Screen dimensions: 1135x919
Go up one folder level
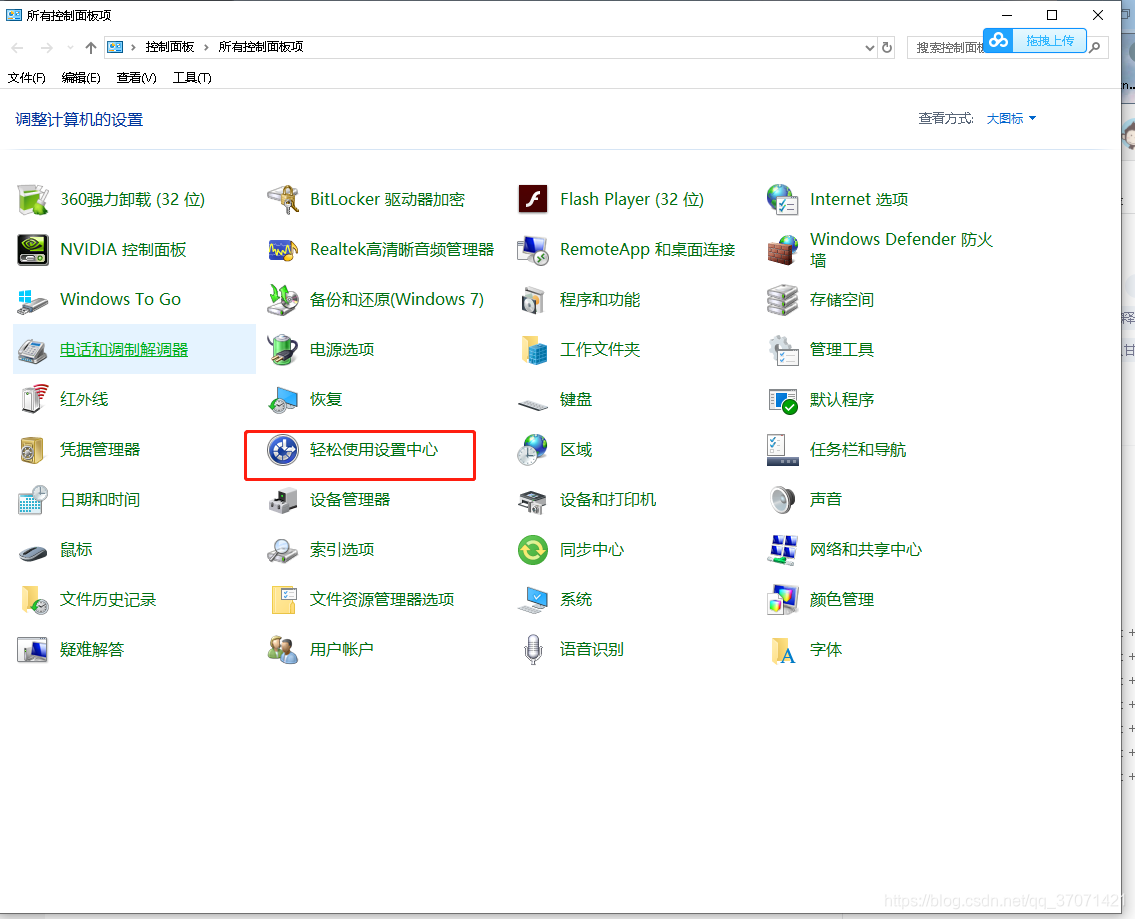coord(90,48)
